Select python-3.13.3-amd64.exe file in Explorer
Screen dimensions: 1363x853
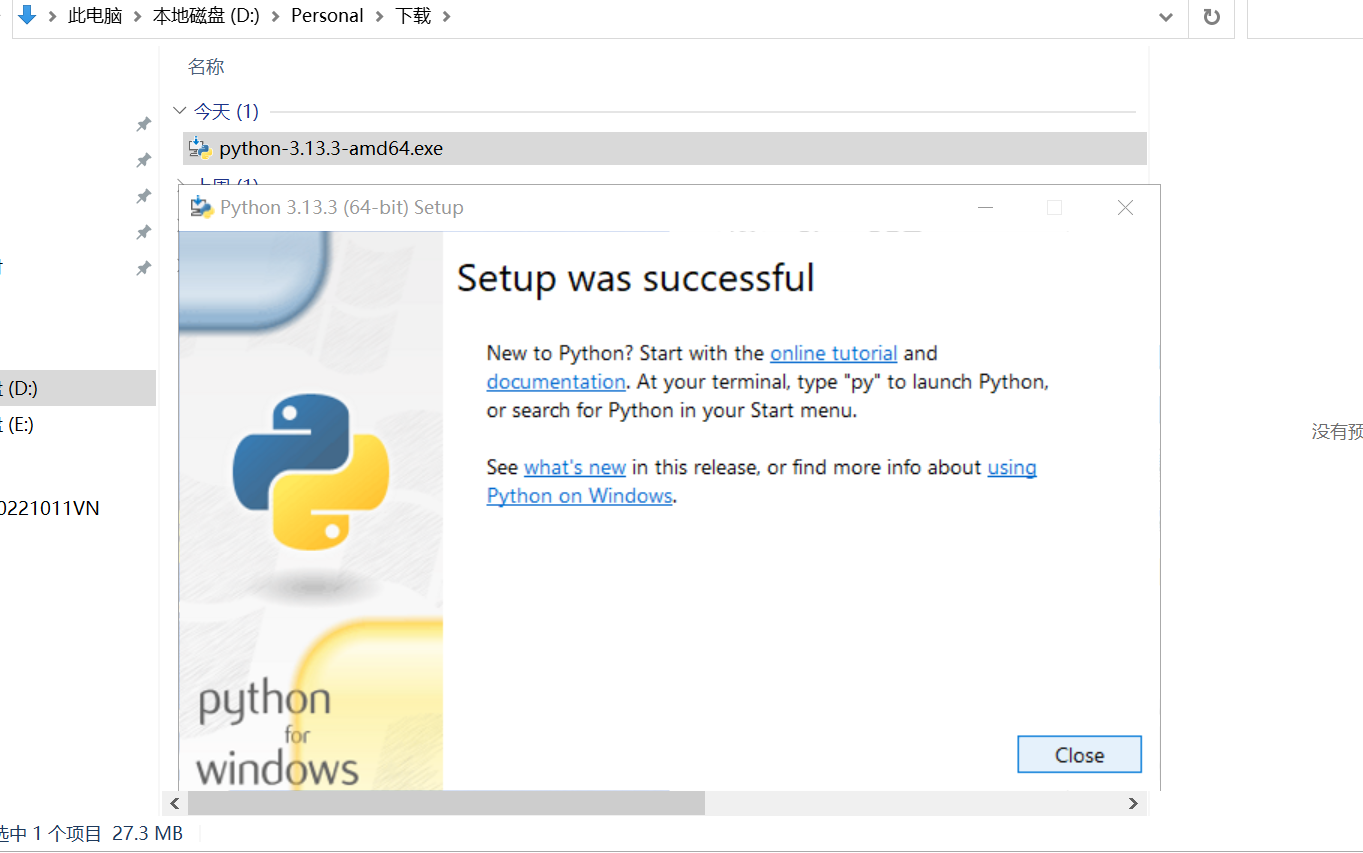[665, 149]
